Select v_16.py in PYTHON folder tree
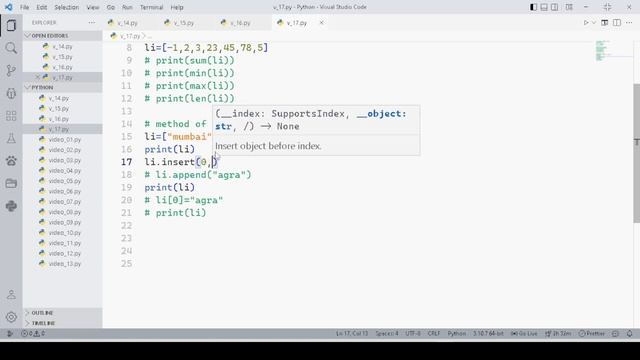 (x=62, y=119)
